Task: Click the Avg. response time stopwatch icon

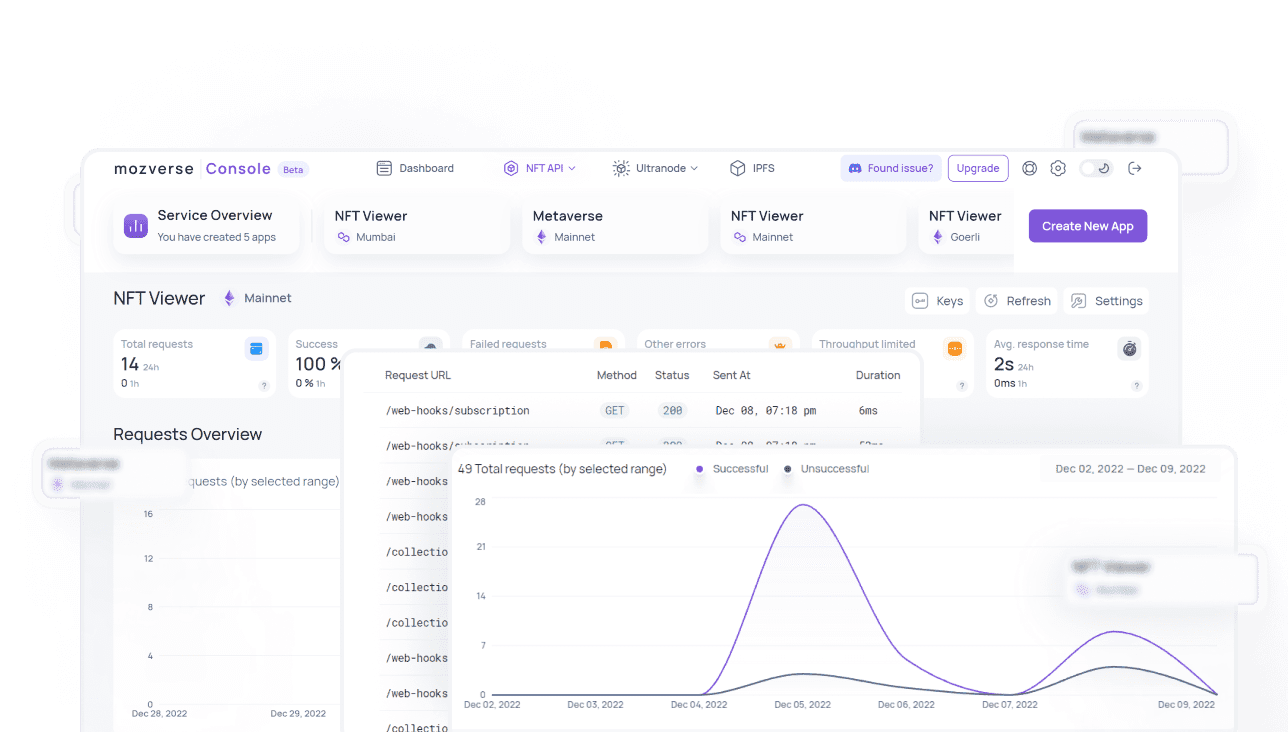Action: (x=1129, y=348)
